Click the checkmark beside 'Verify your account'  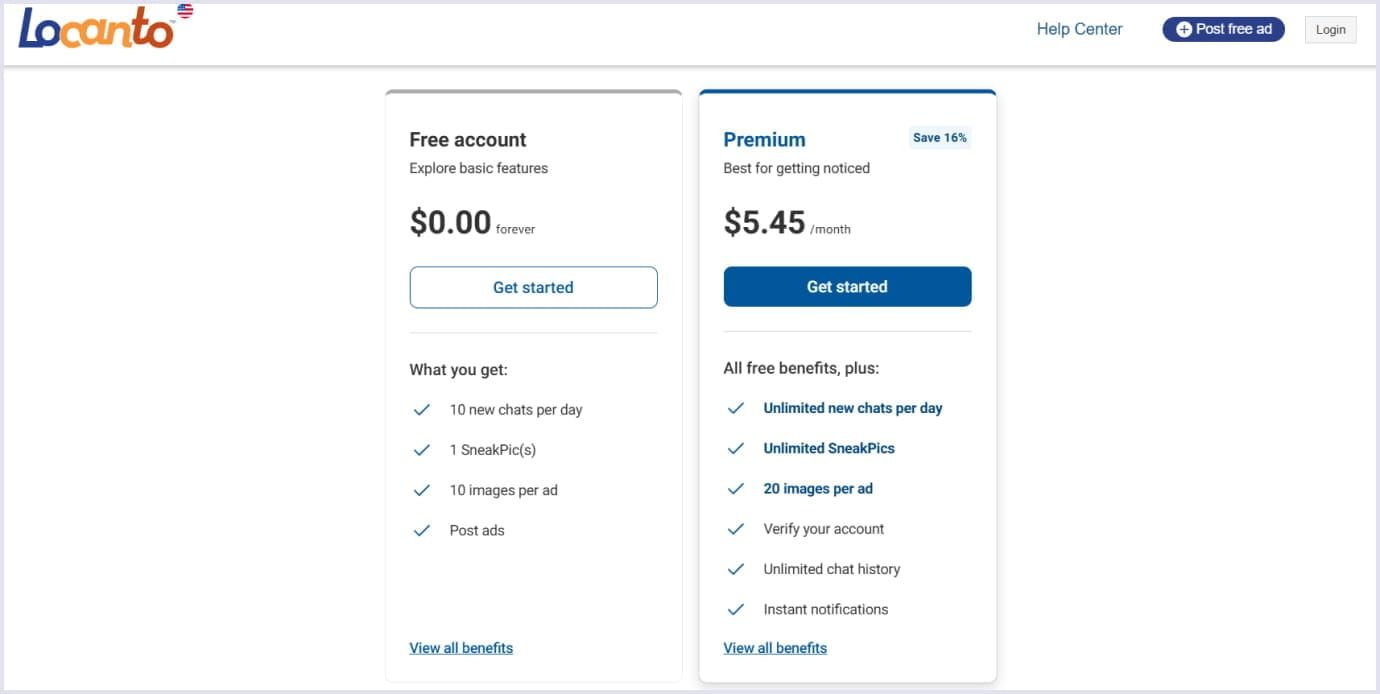click(736, 528)
